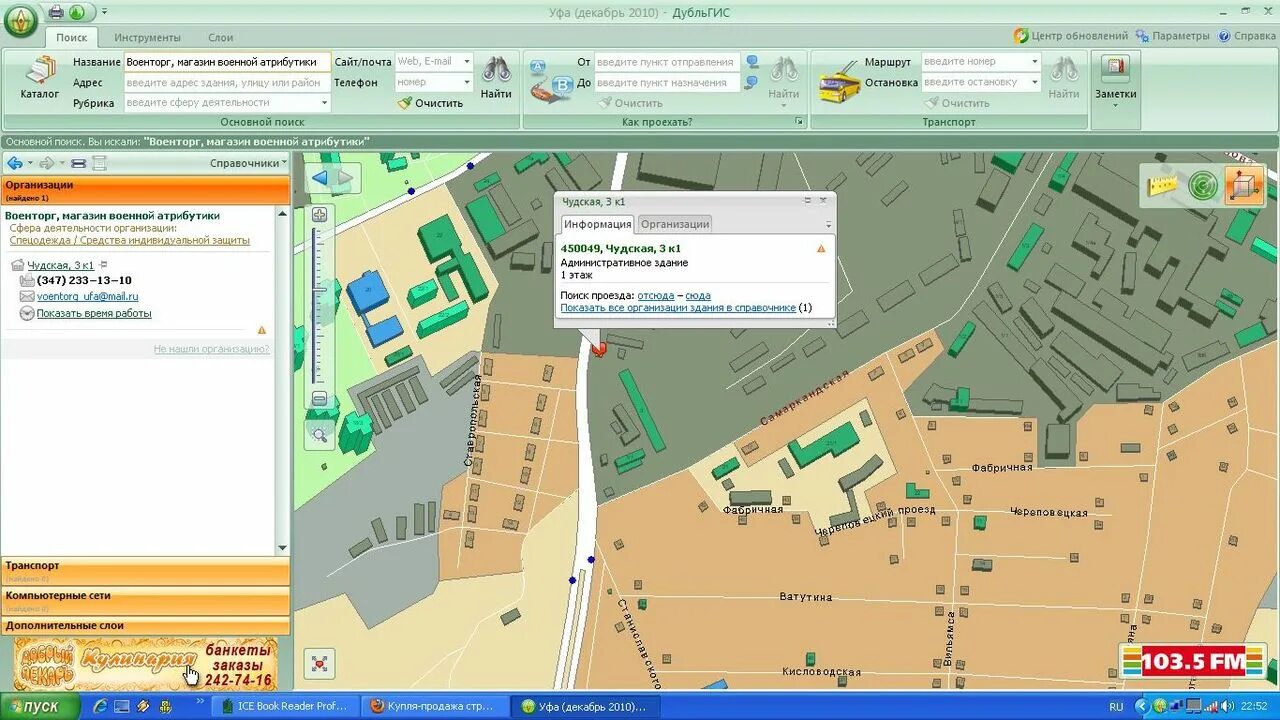Image resolution: width=1280 pixels, height=720 pixels.
Task: Go to previous map view arrow
Action: (x=321, y=179)
